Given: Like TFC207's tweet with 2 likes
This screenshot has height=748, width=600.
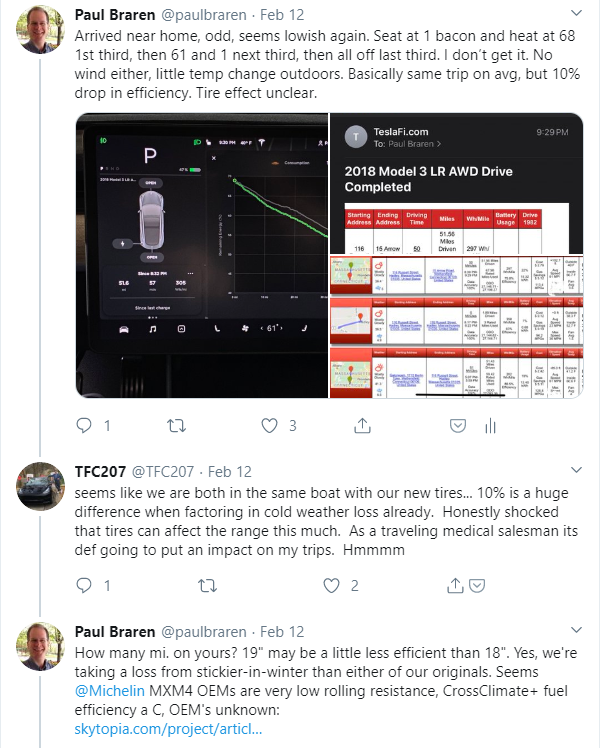Looking at the screenshot, I should tap(331, 585).
